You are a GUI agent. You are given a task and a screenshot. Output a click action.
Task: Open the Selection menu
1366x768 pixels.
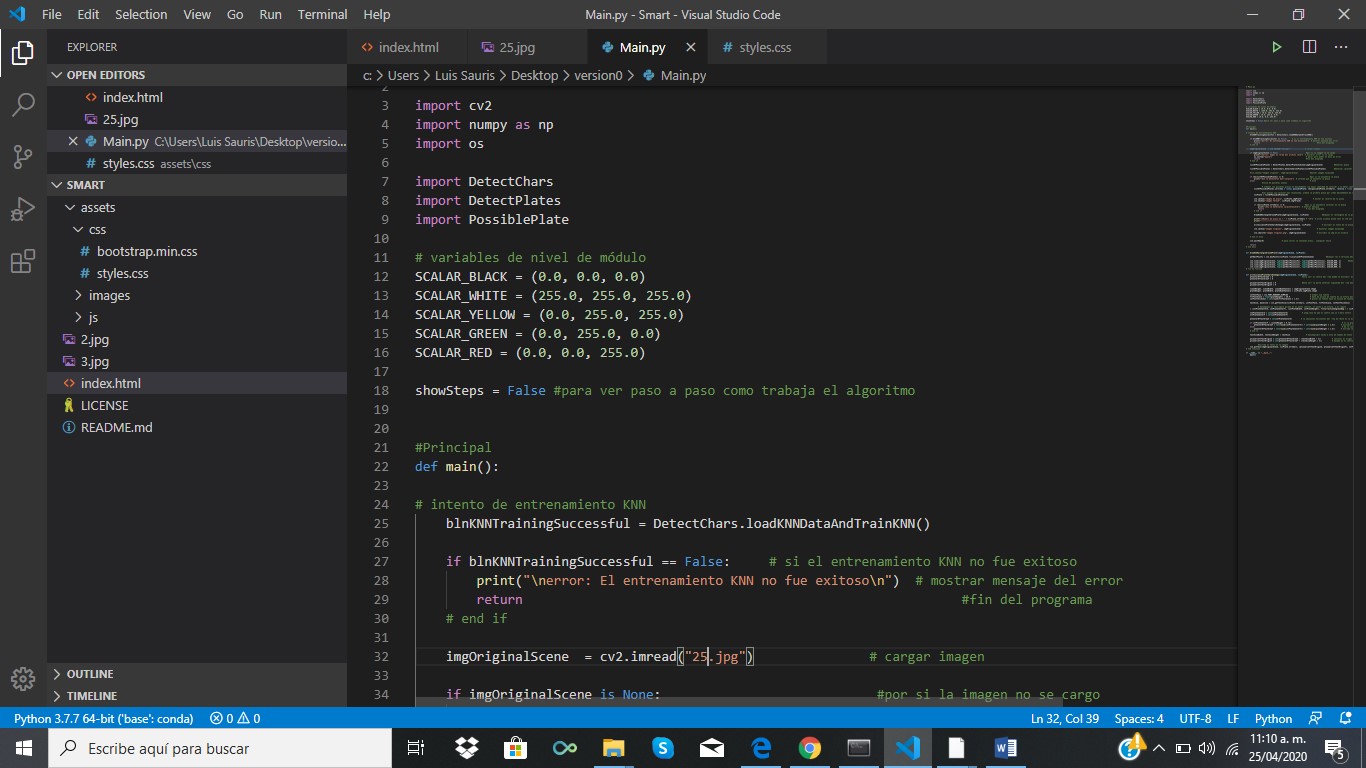(x=141, y=15)
